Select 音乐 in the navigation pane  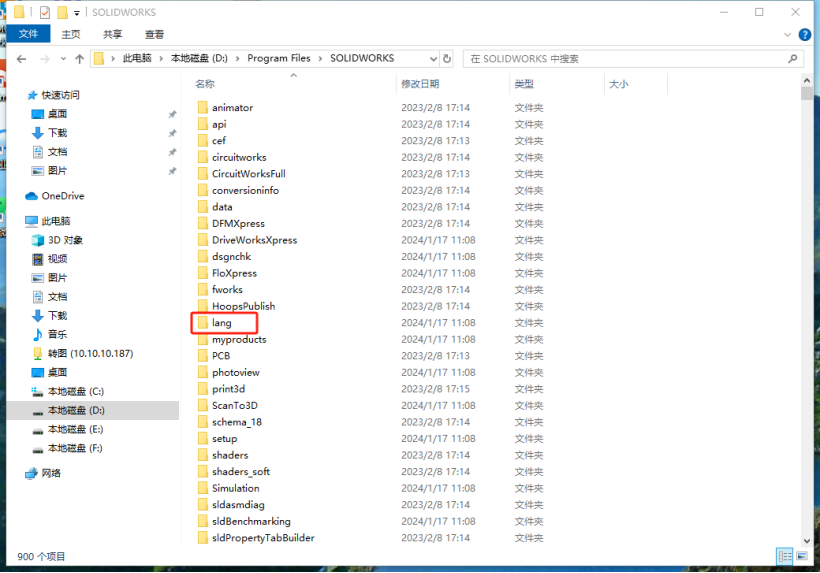57,334
